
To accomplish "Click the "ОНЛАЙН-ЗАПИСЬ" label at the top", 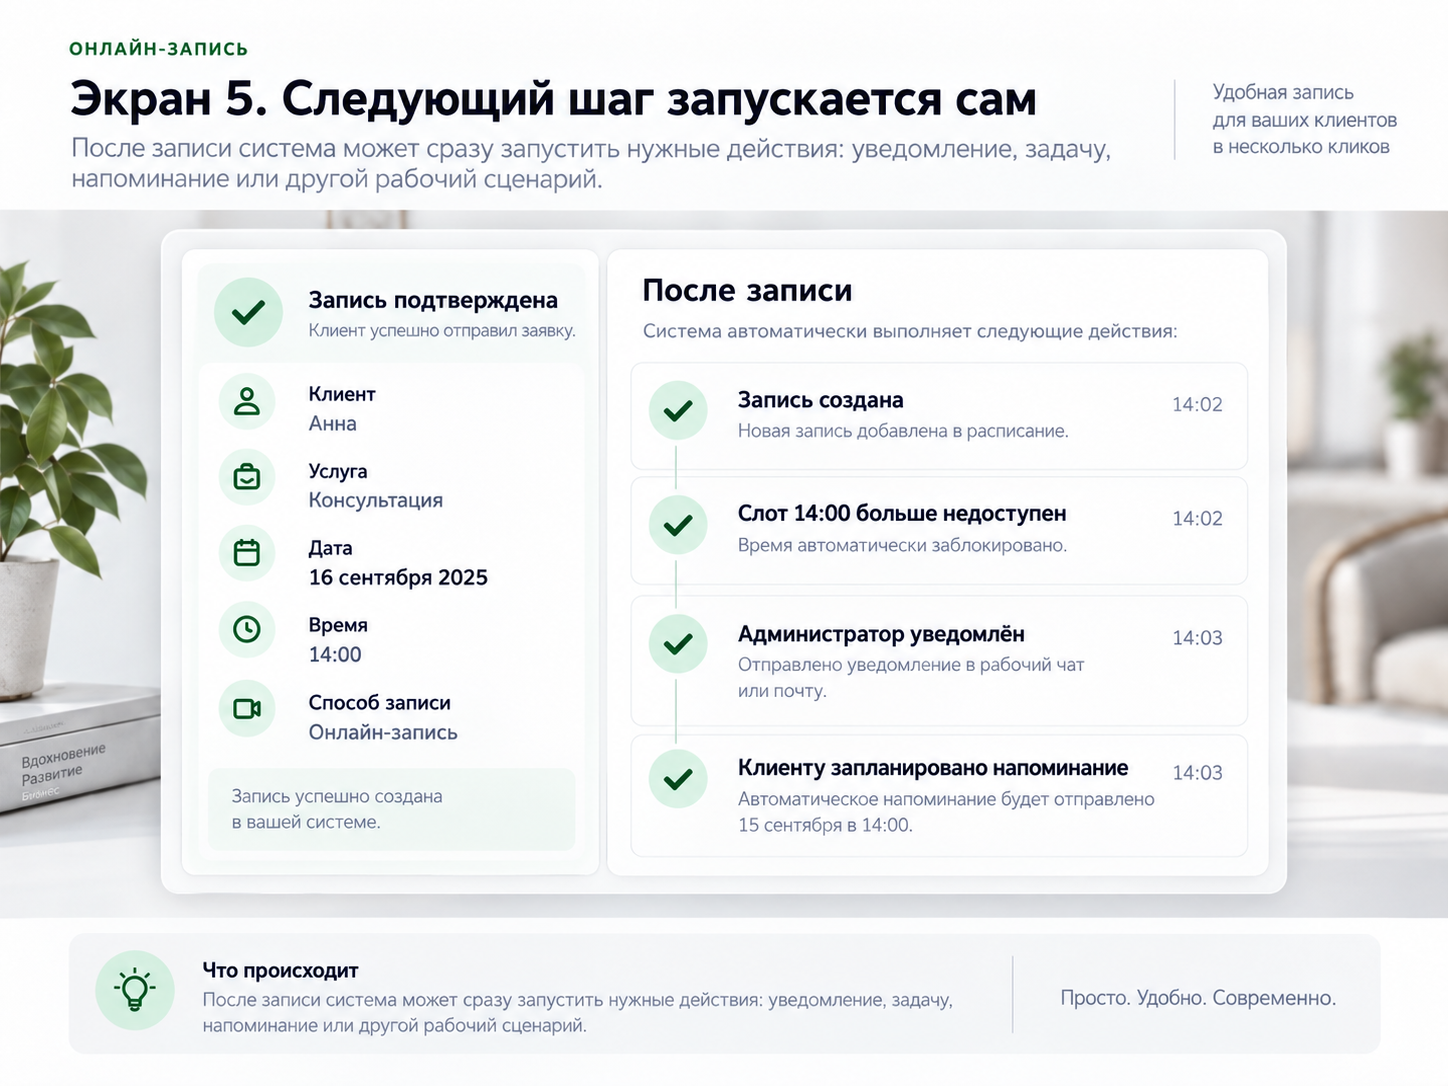I will [x=159, y=49].
